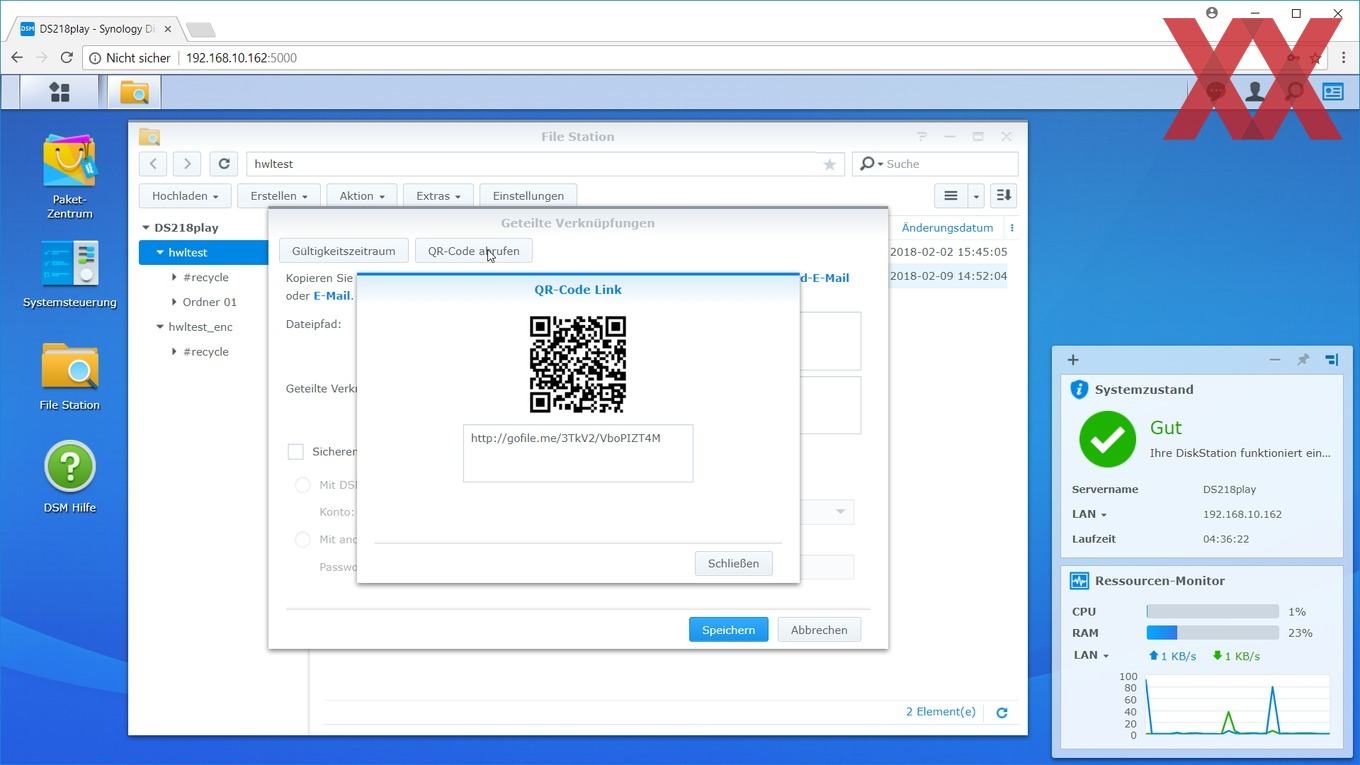Open Systemsteuerung desktop icon
The height and width of the screenshot is (765, 1360).
(70, 274)
